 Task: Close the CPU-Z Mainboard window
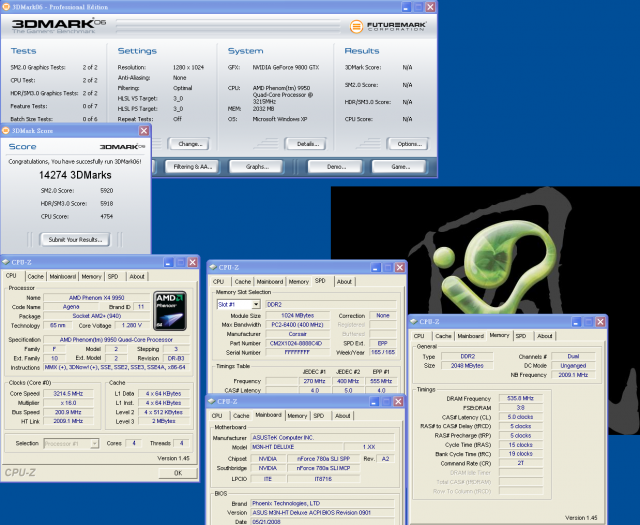pyautogui.click(x=398, y=401)
